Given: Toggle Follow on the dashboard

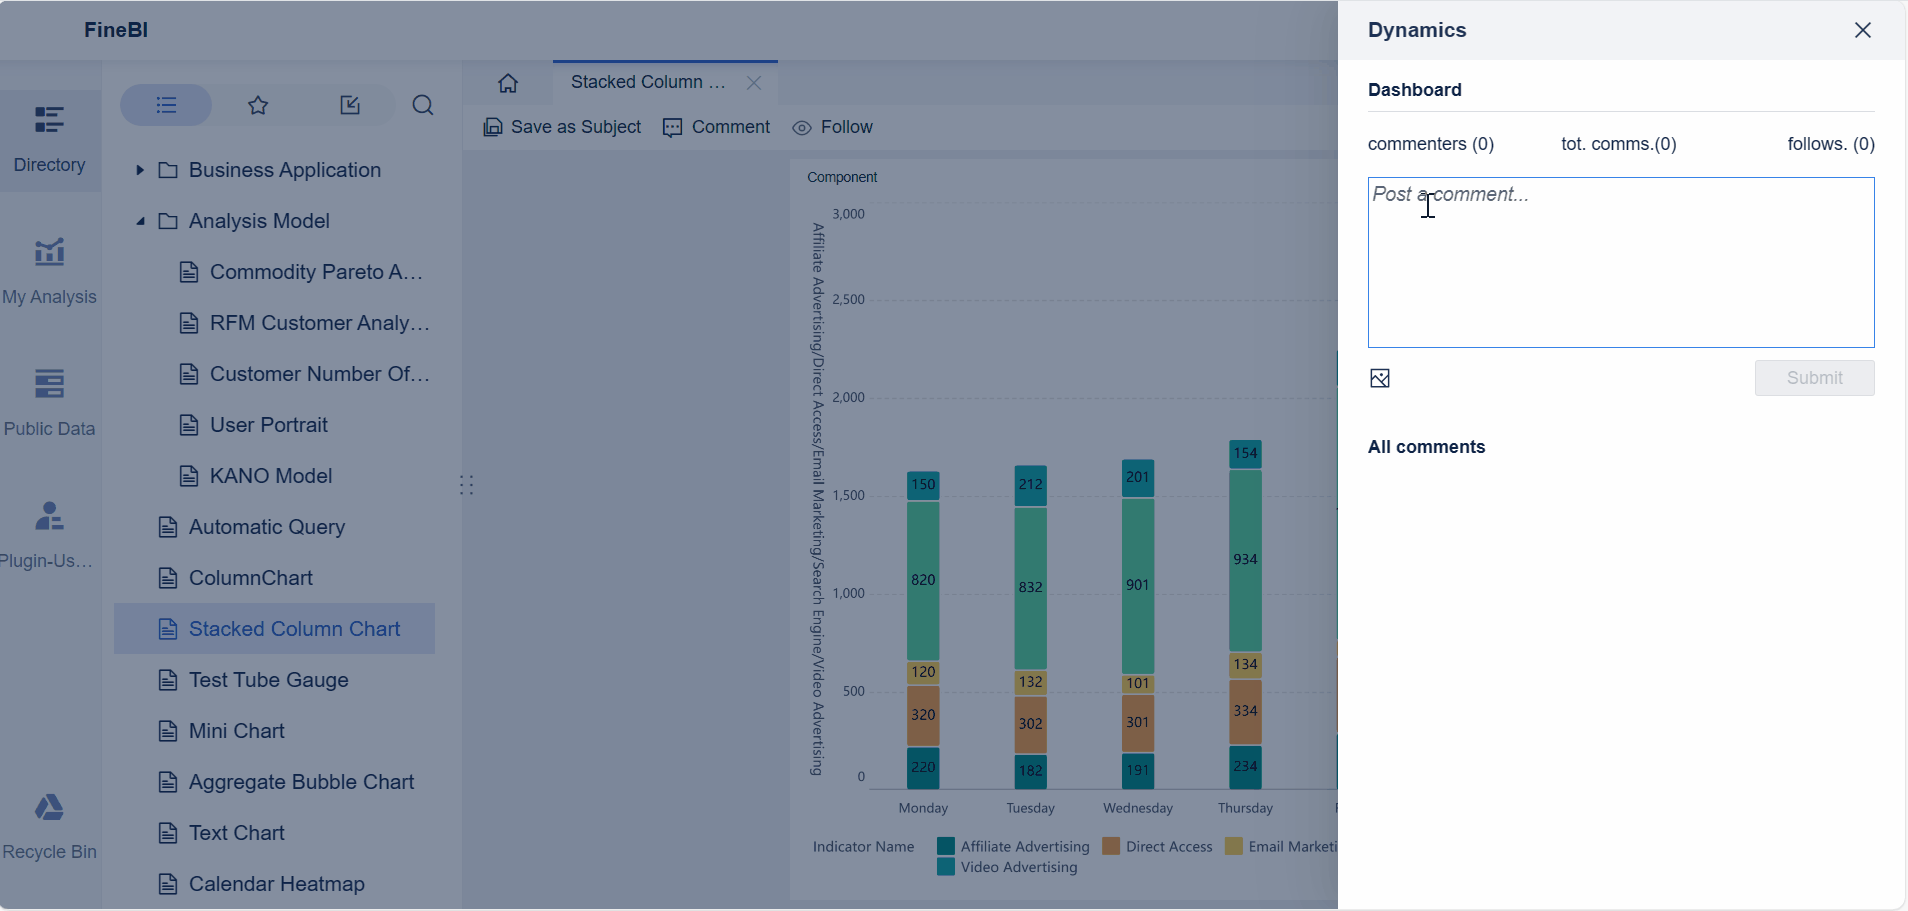Looking at the screenshot, I should coord(833,127).
